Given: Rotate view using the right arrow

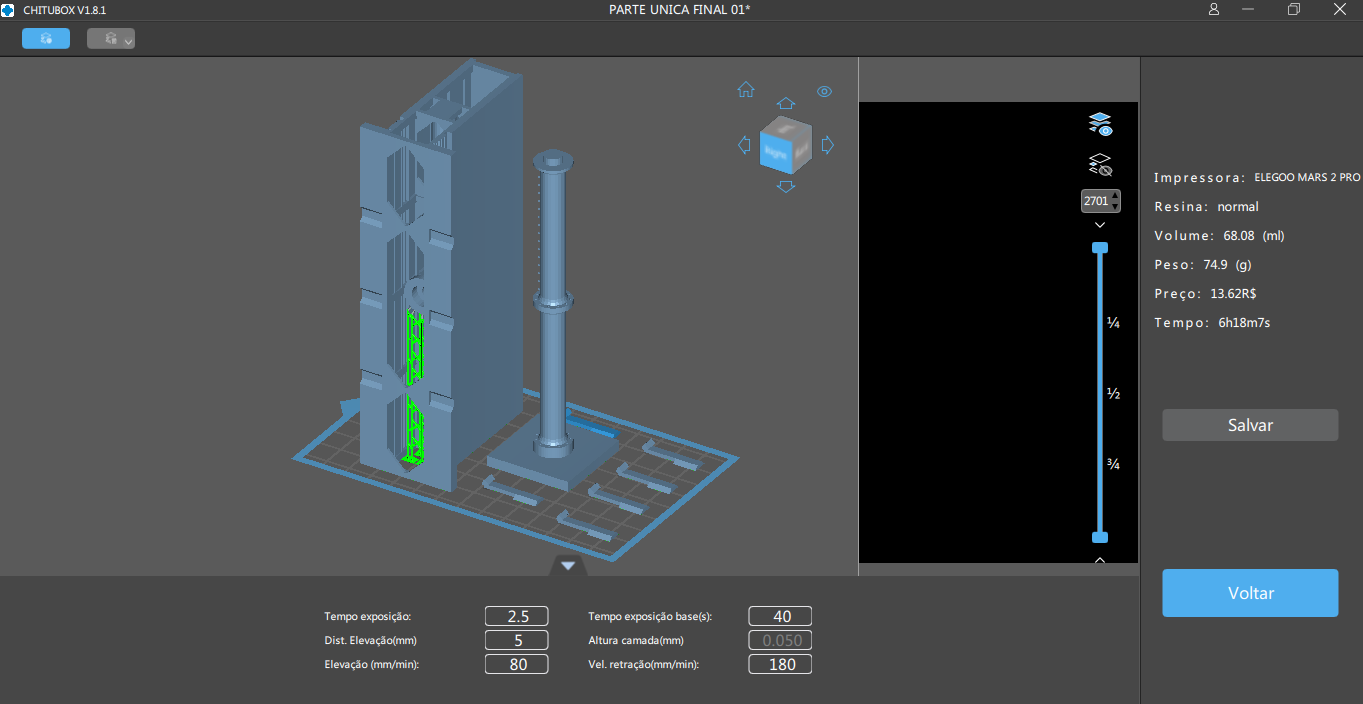Looking at the screenshot, I should click(828, 146).
